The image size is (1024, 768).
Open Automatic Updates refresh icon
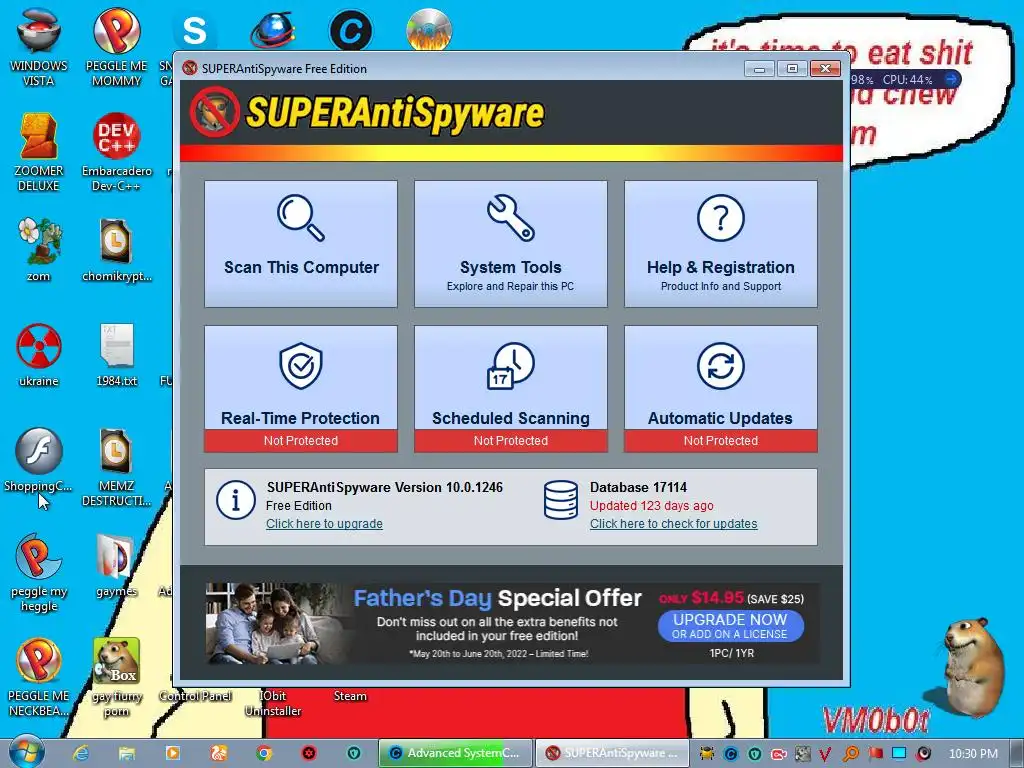click(720, 366)
